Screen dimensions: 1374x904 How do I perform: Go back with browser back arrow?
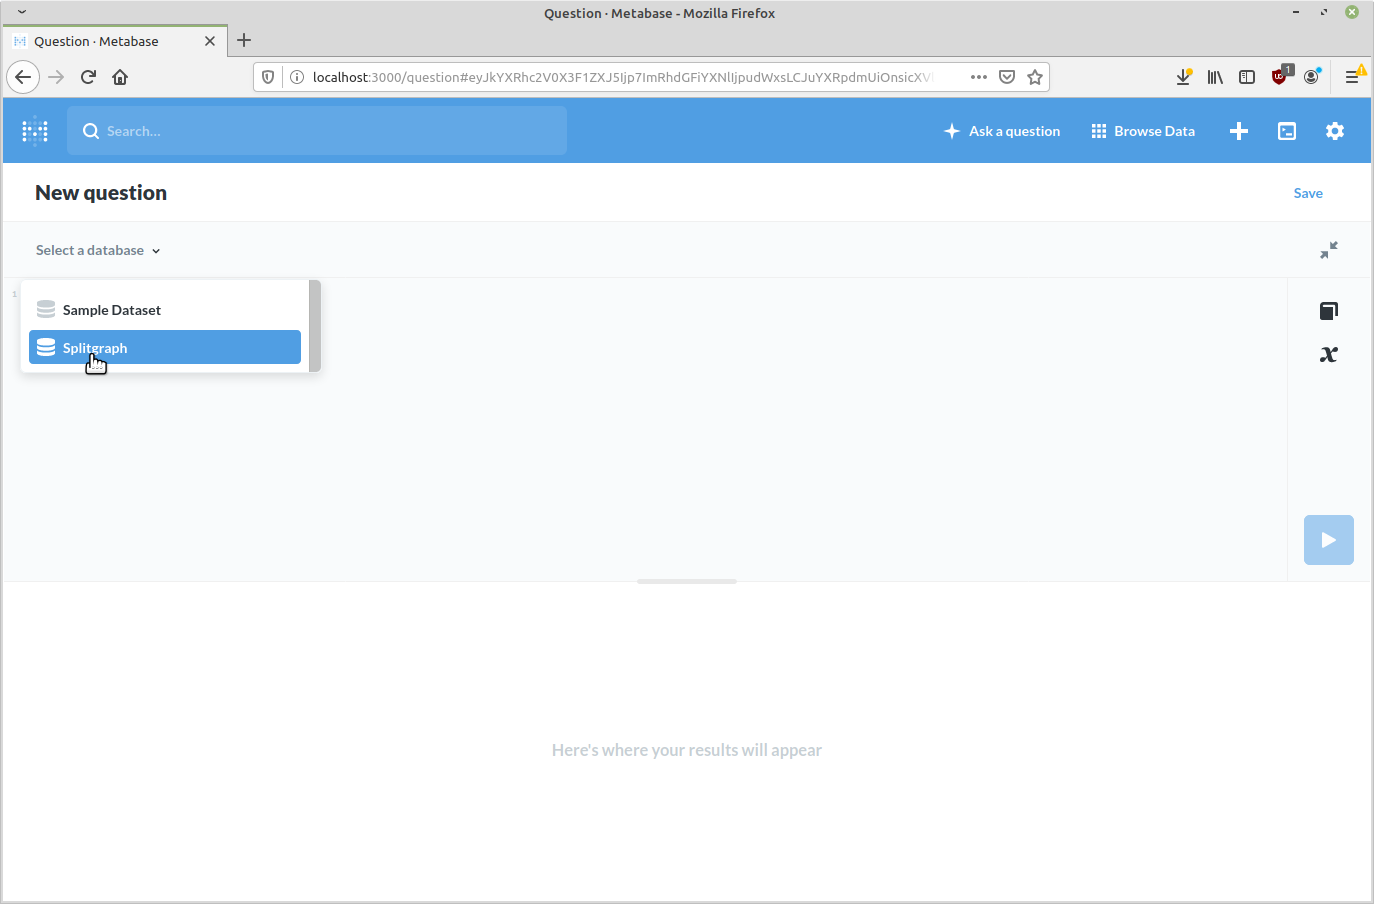23,77
